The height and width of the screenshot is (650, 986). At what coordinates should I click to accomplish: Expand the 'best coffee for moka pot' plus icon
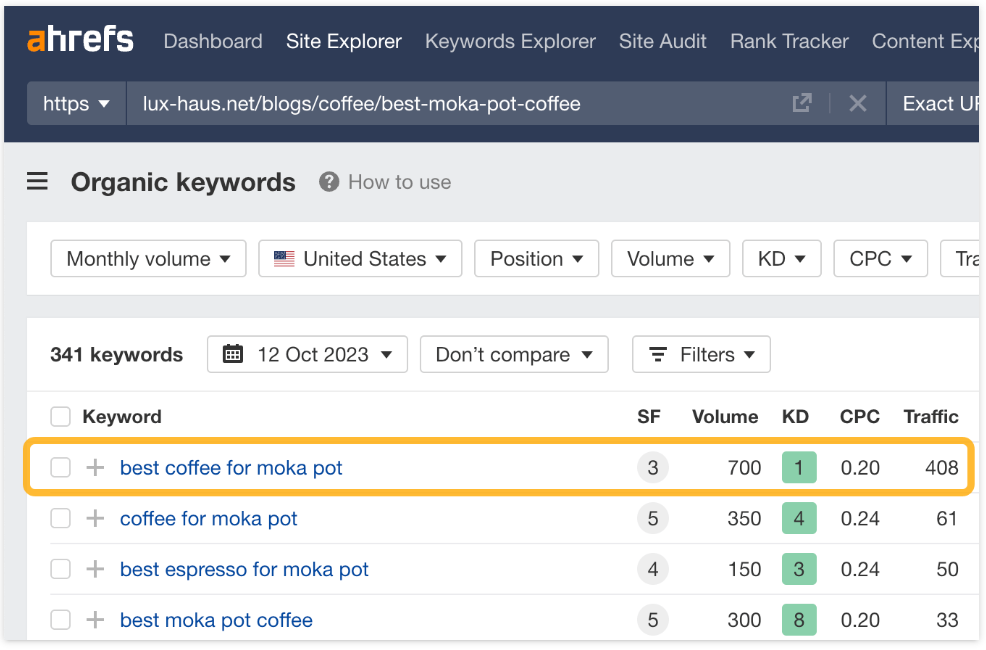(95, 467)
